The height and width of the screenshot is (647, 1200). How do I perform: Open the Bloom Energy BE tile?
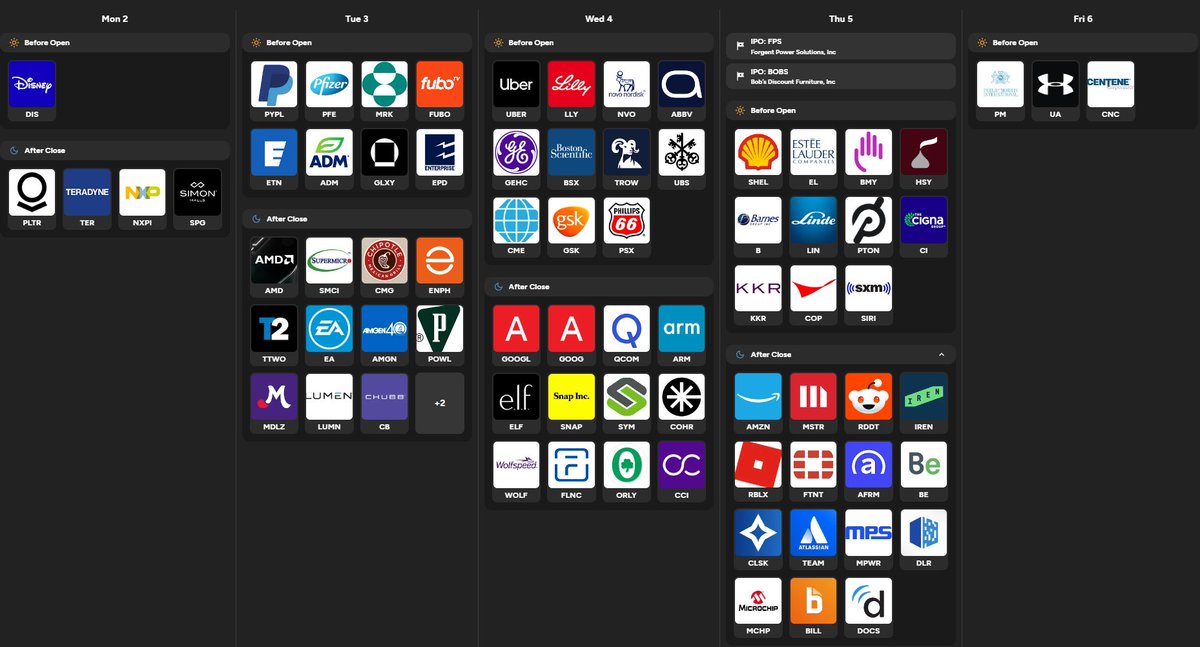pyautogui.click(x=923, y=470)
